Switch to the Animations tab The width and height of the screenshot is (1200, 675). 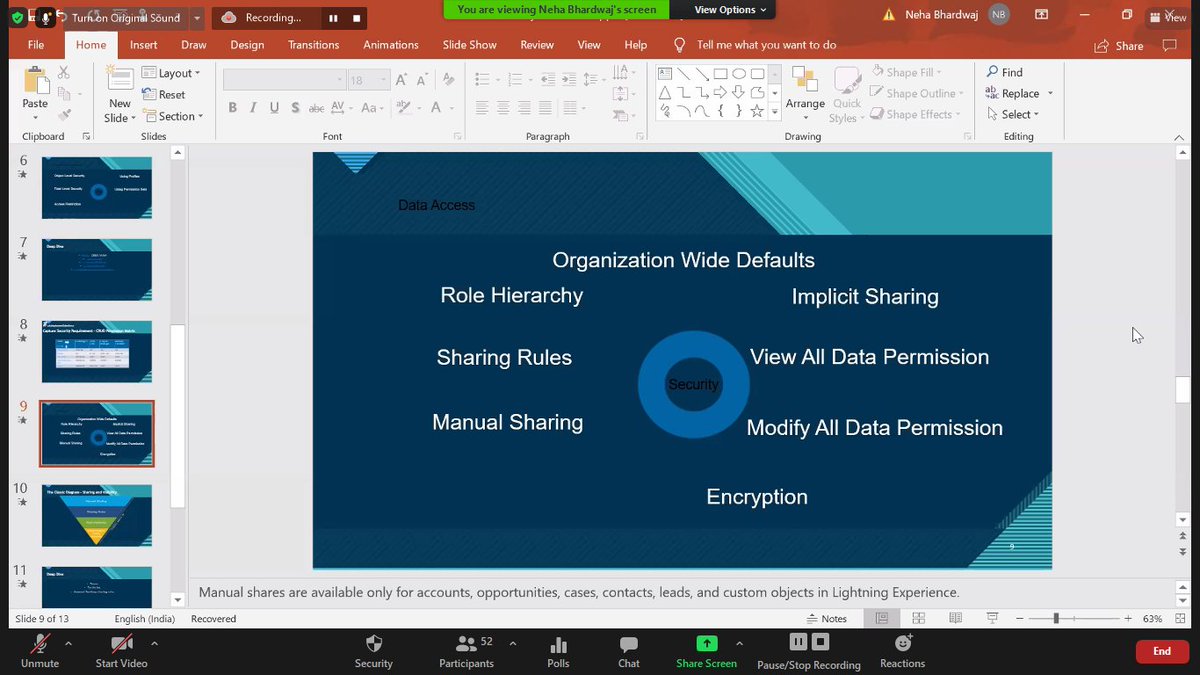[391, 45]
